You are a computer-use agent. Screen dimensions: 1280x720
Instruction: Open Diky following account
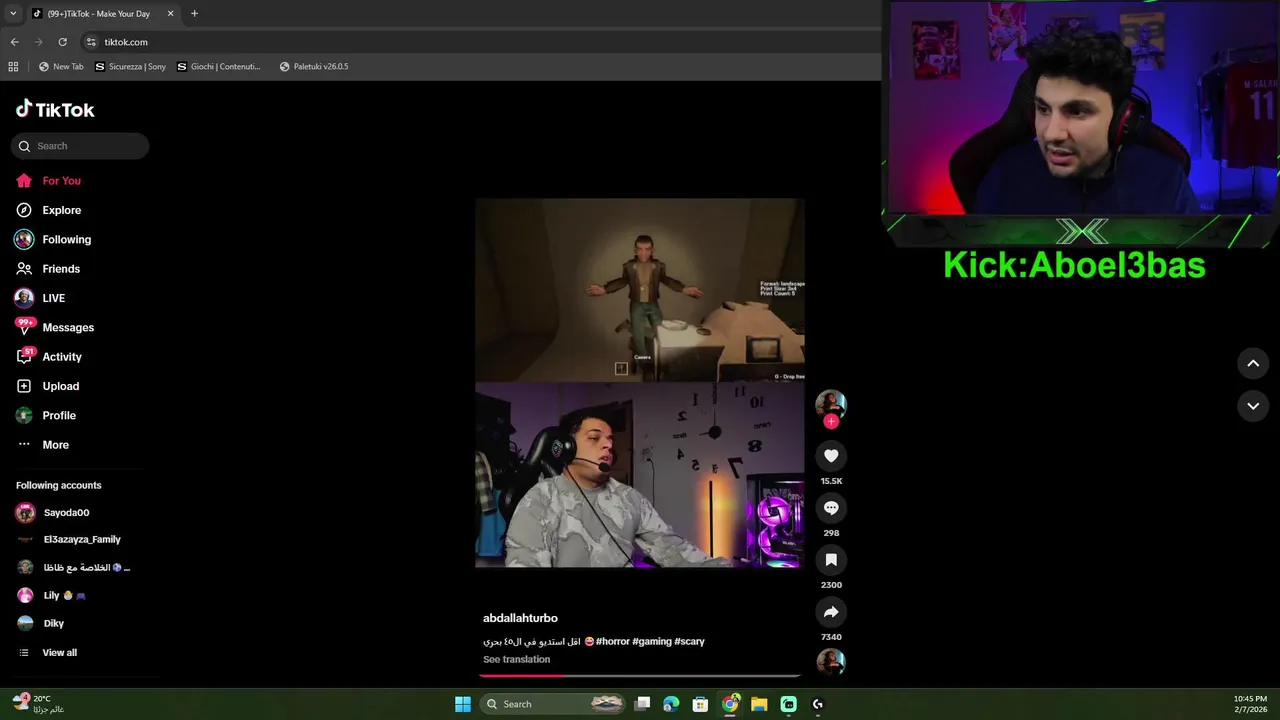[x=40, y=623]
